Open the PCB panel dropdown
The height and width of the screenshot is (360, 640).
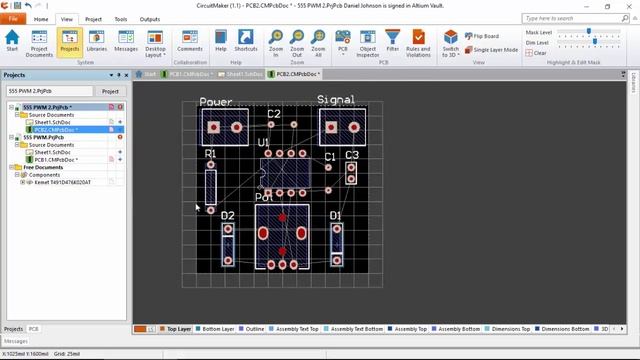tap(342, 42)
